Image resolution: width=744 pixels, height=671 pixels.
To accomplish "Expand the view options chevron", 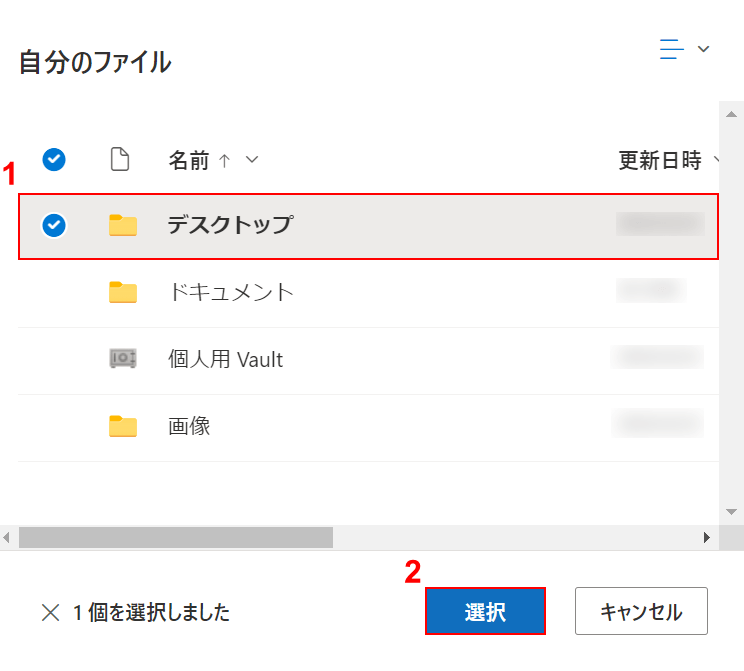I will [703, 49].
